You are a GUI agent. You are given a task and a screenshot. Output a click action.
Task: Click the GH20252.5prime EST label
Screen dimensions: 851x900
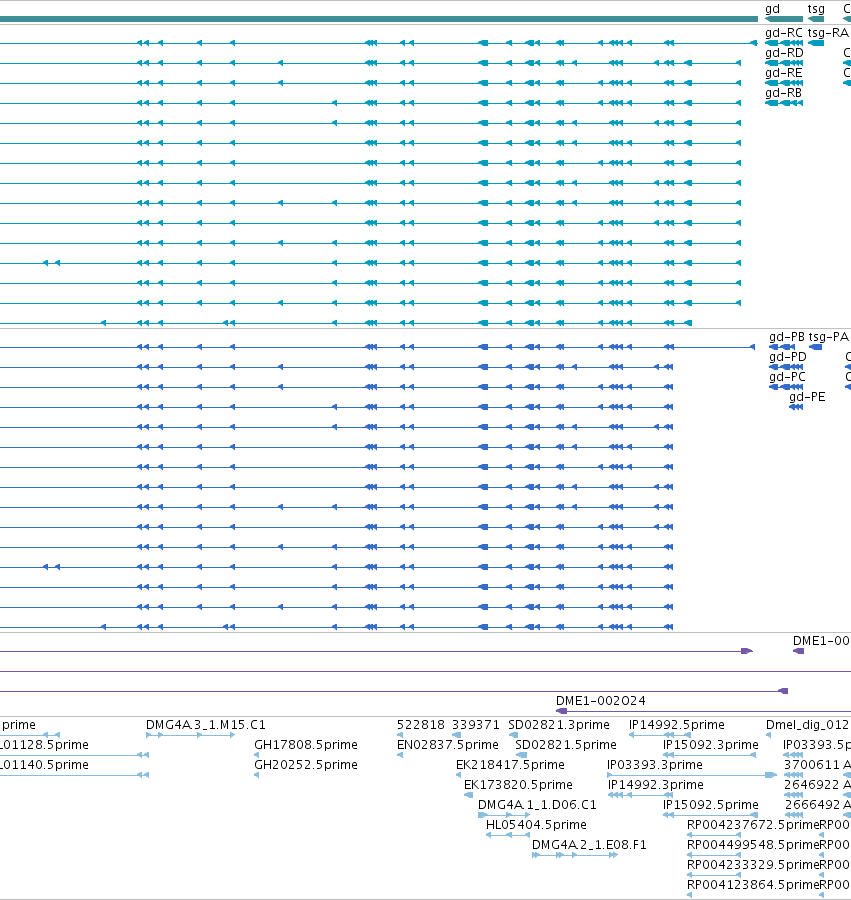[306, 765]
